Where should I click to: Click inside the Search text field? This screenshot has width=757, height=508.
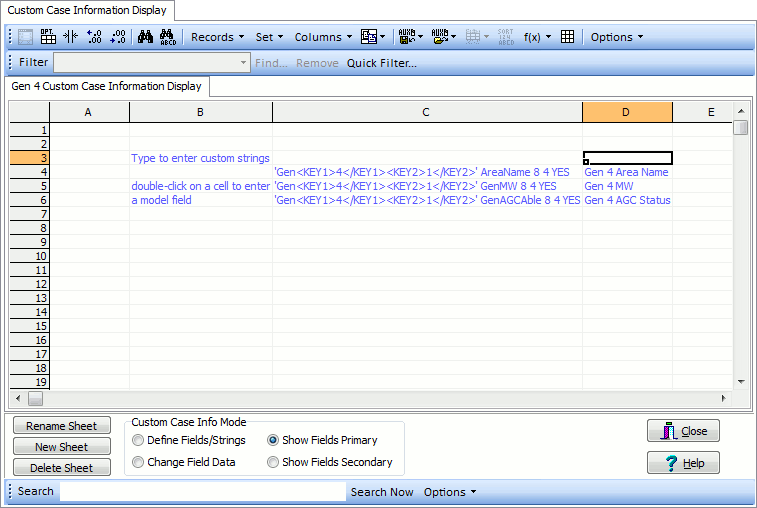[x=202, y=492]
